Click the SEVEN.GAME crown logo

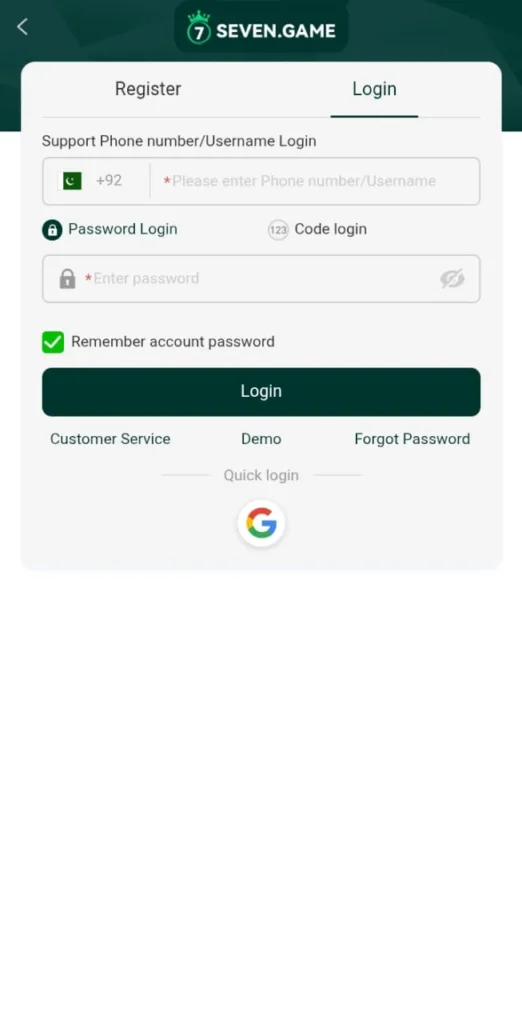199,27
